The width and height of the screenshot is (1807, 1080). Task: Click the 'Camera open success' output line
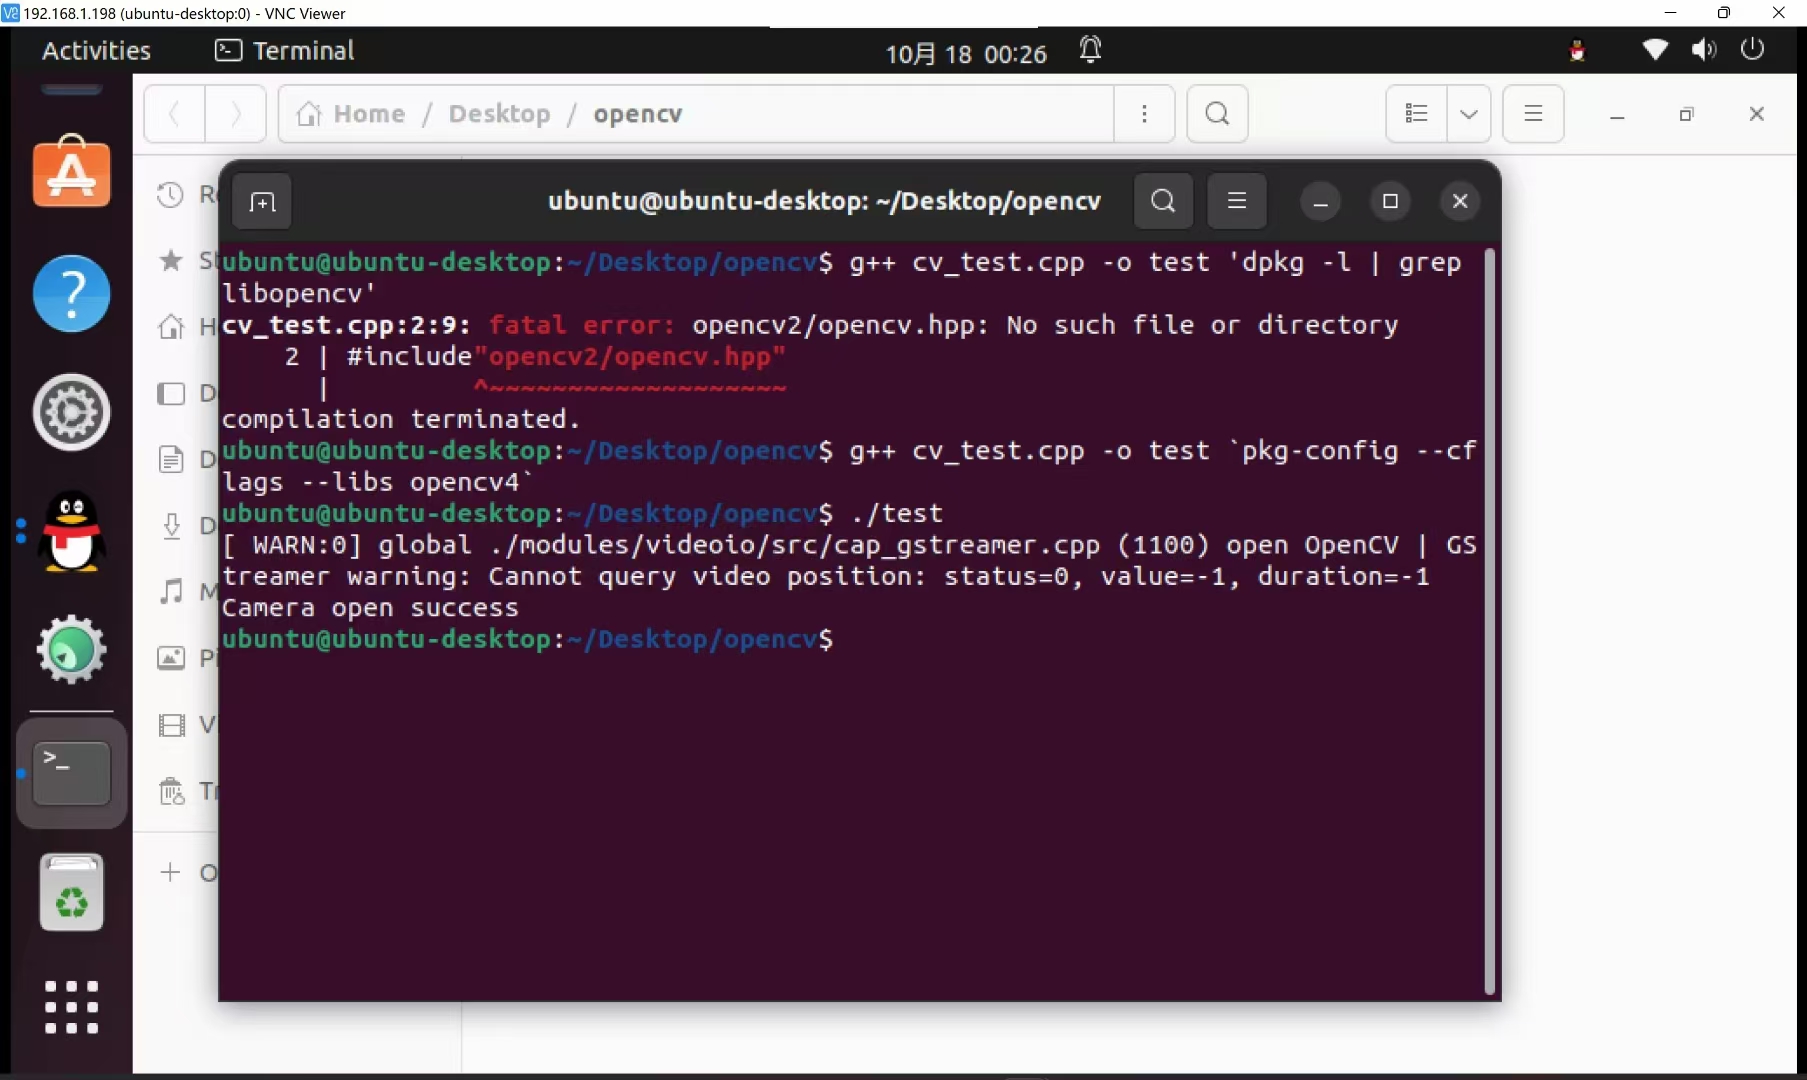370,608
